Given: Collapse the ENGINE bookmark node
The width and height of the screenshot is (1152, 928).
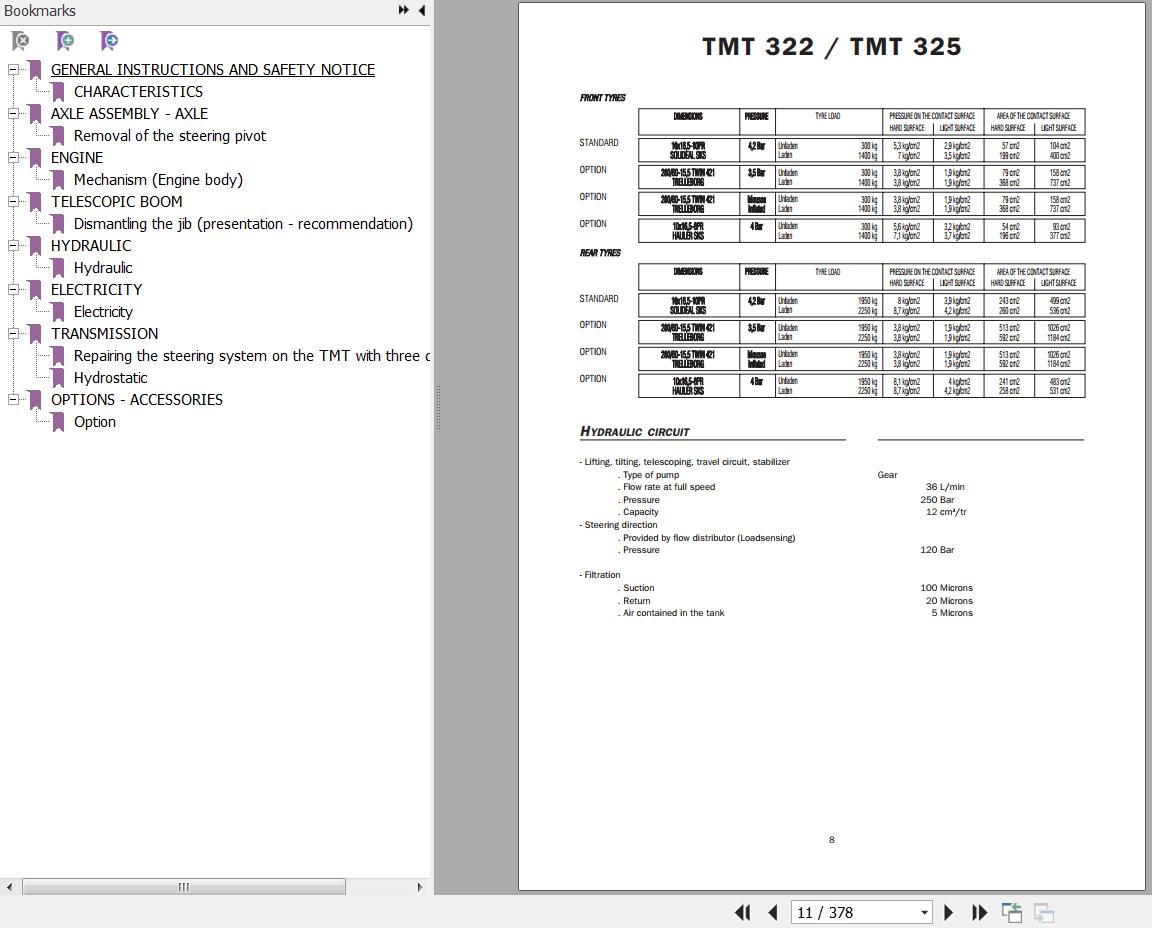Looking at the screenshot, I should pyautogui.click(x=13, y=158).
